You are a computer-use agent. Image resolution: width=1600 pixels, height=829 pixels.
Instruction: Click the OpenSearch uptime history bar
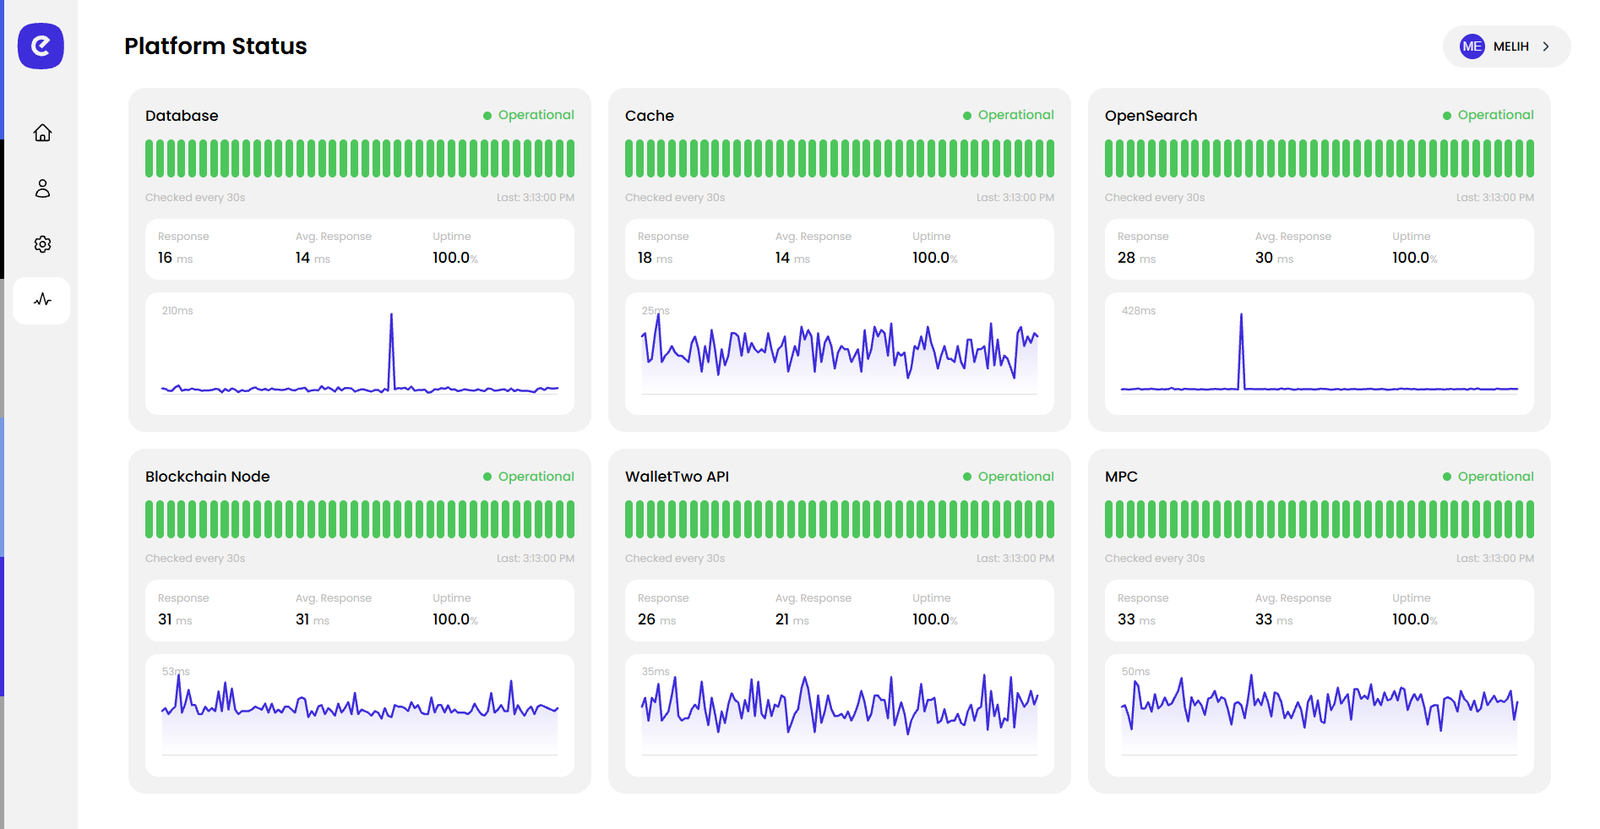(1319, 158)
